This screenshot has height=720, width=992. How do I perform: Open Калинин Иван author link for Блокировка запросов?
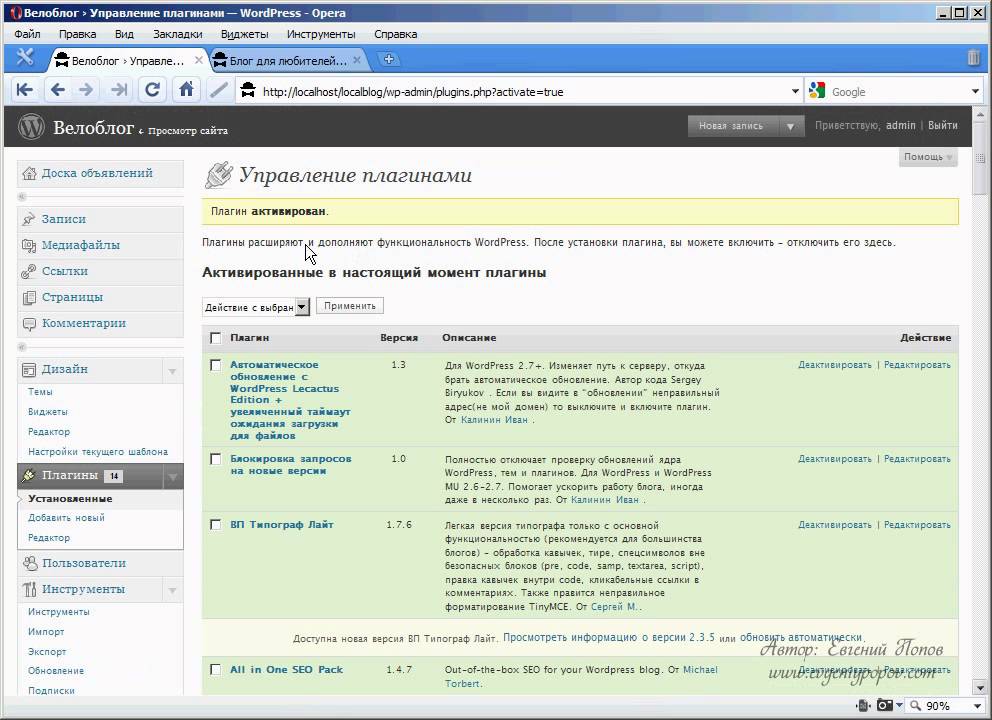coord(604,500)
